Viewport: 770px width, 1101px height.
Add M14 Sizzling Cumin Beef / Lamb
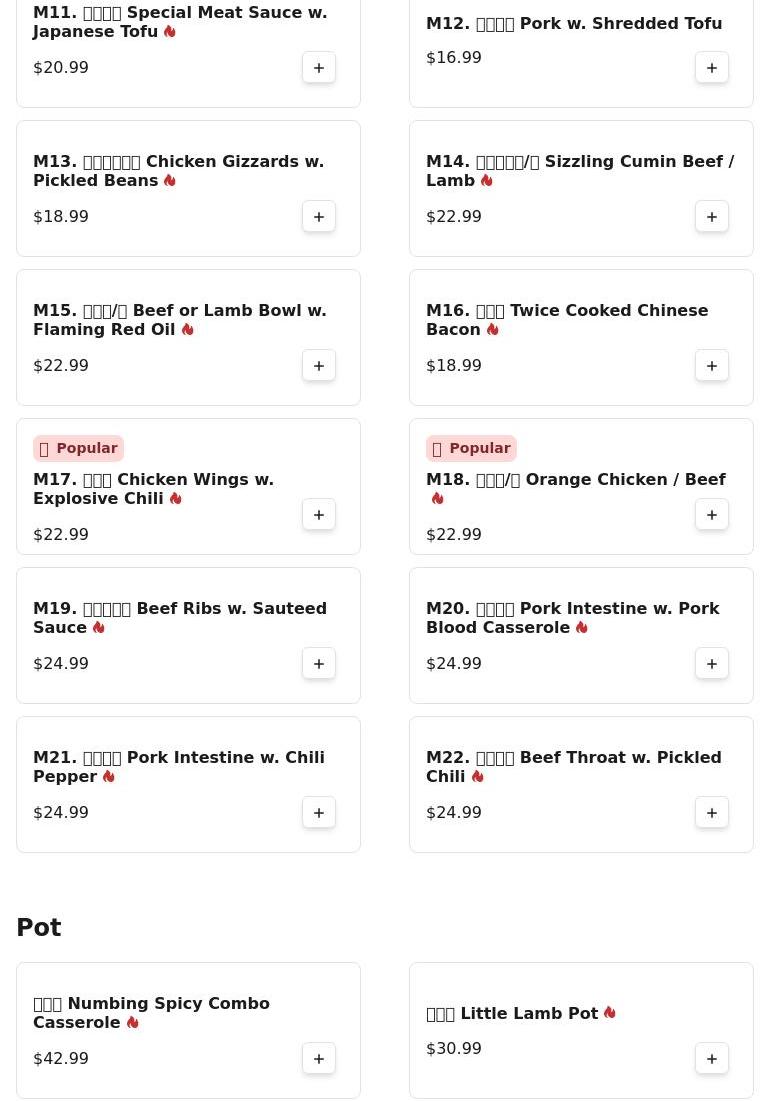click(712, 217)
